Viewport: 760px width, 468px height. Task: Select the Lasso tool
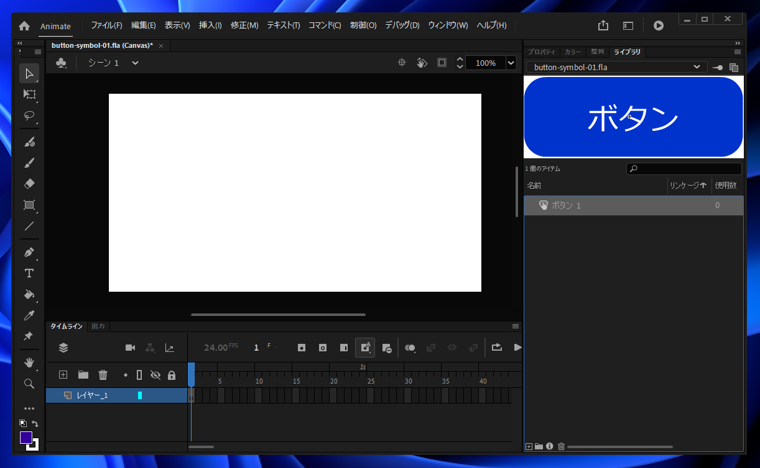pos(29,115)
